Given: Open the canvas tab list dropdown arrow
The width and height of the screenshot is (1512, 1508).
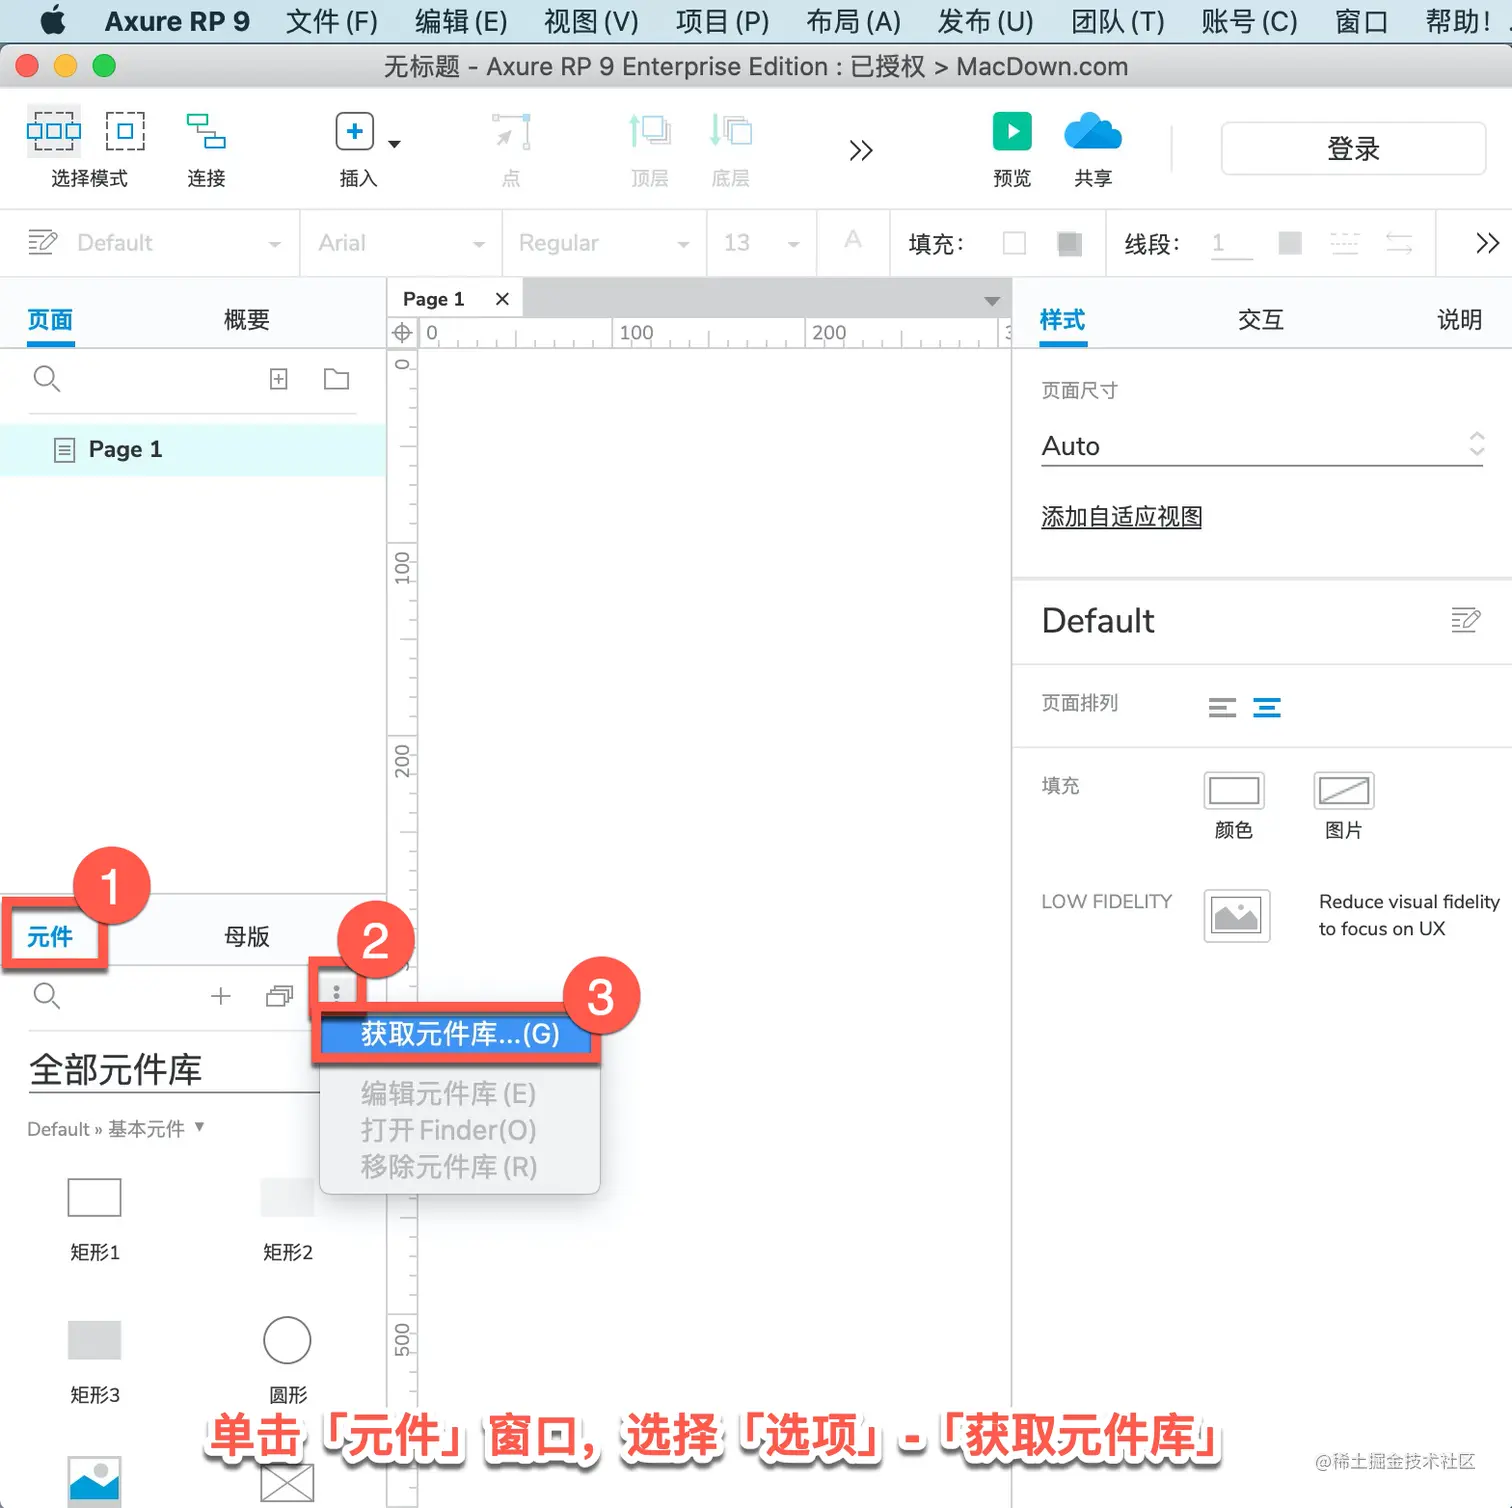Looking at the screenshot, I should click(x=991, y=301).
